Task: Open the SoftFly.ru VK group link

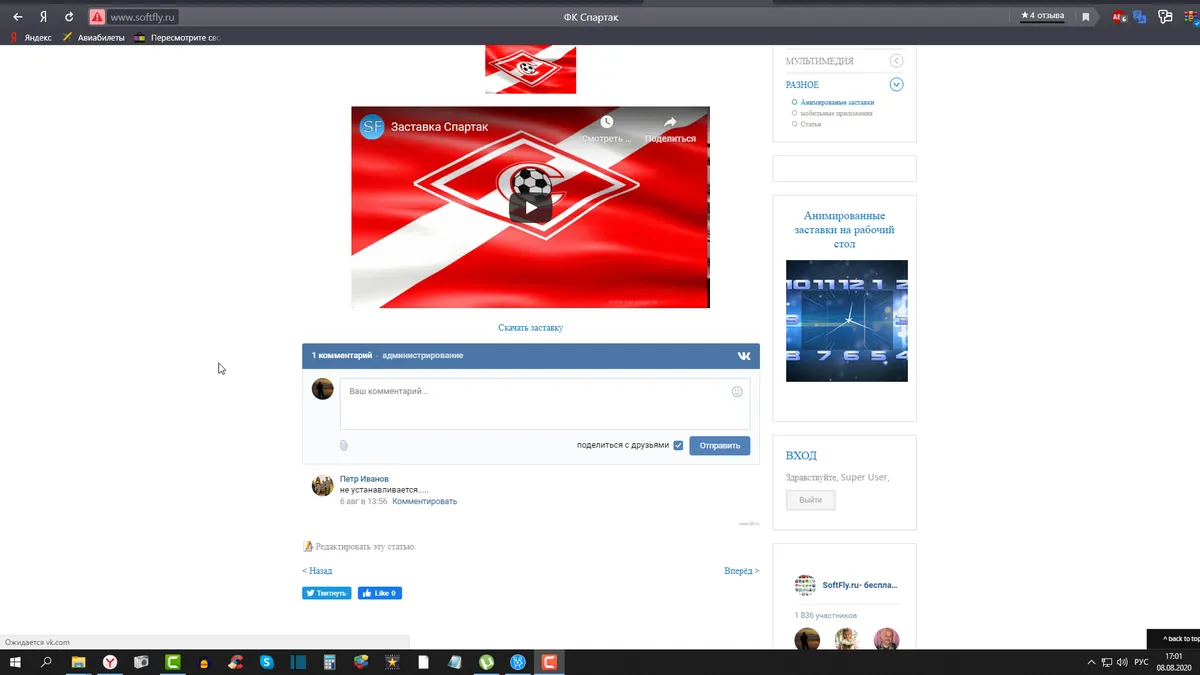Action: [860, 585]
